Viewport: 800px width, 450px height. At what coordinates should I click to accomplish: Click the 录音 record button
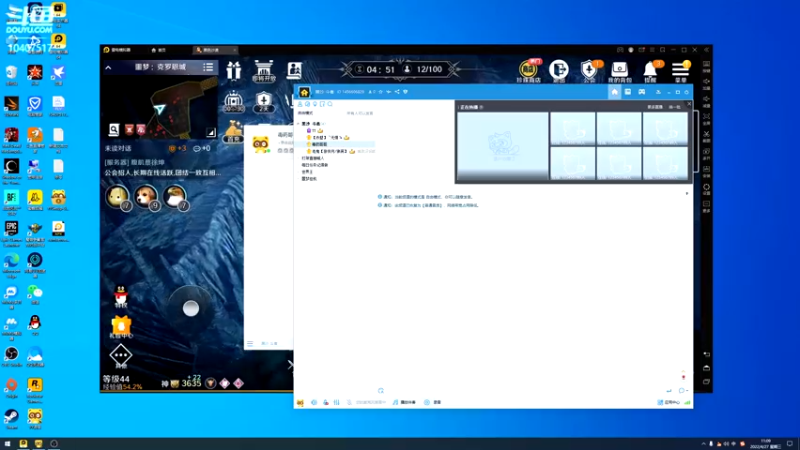click(x=433, y=403)
